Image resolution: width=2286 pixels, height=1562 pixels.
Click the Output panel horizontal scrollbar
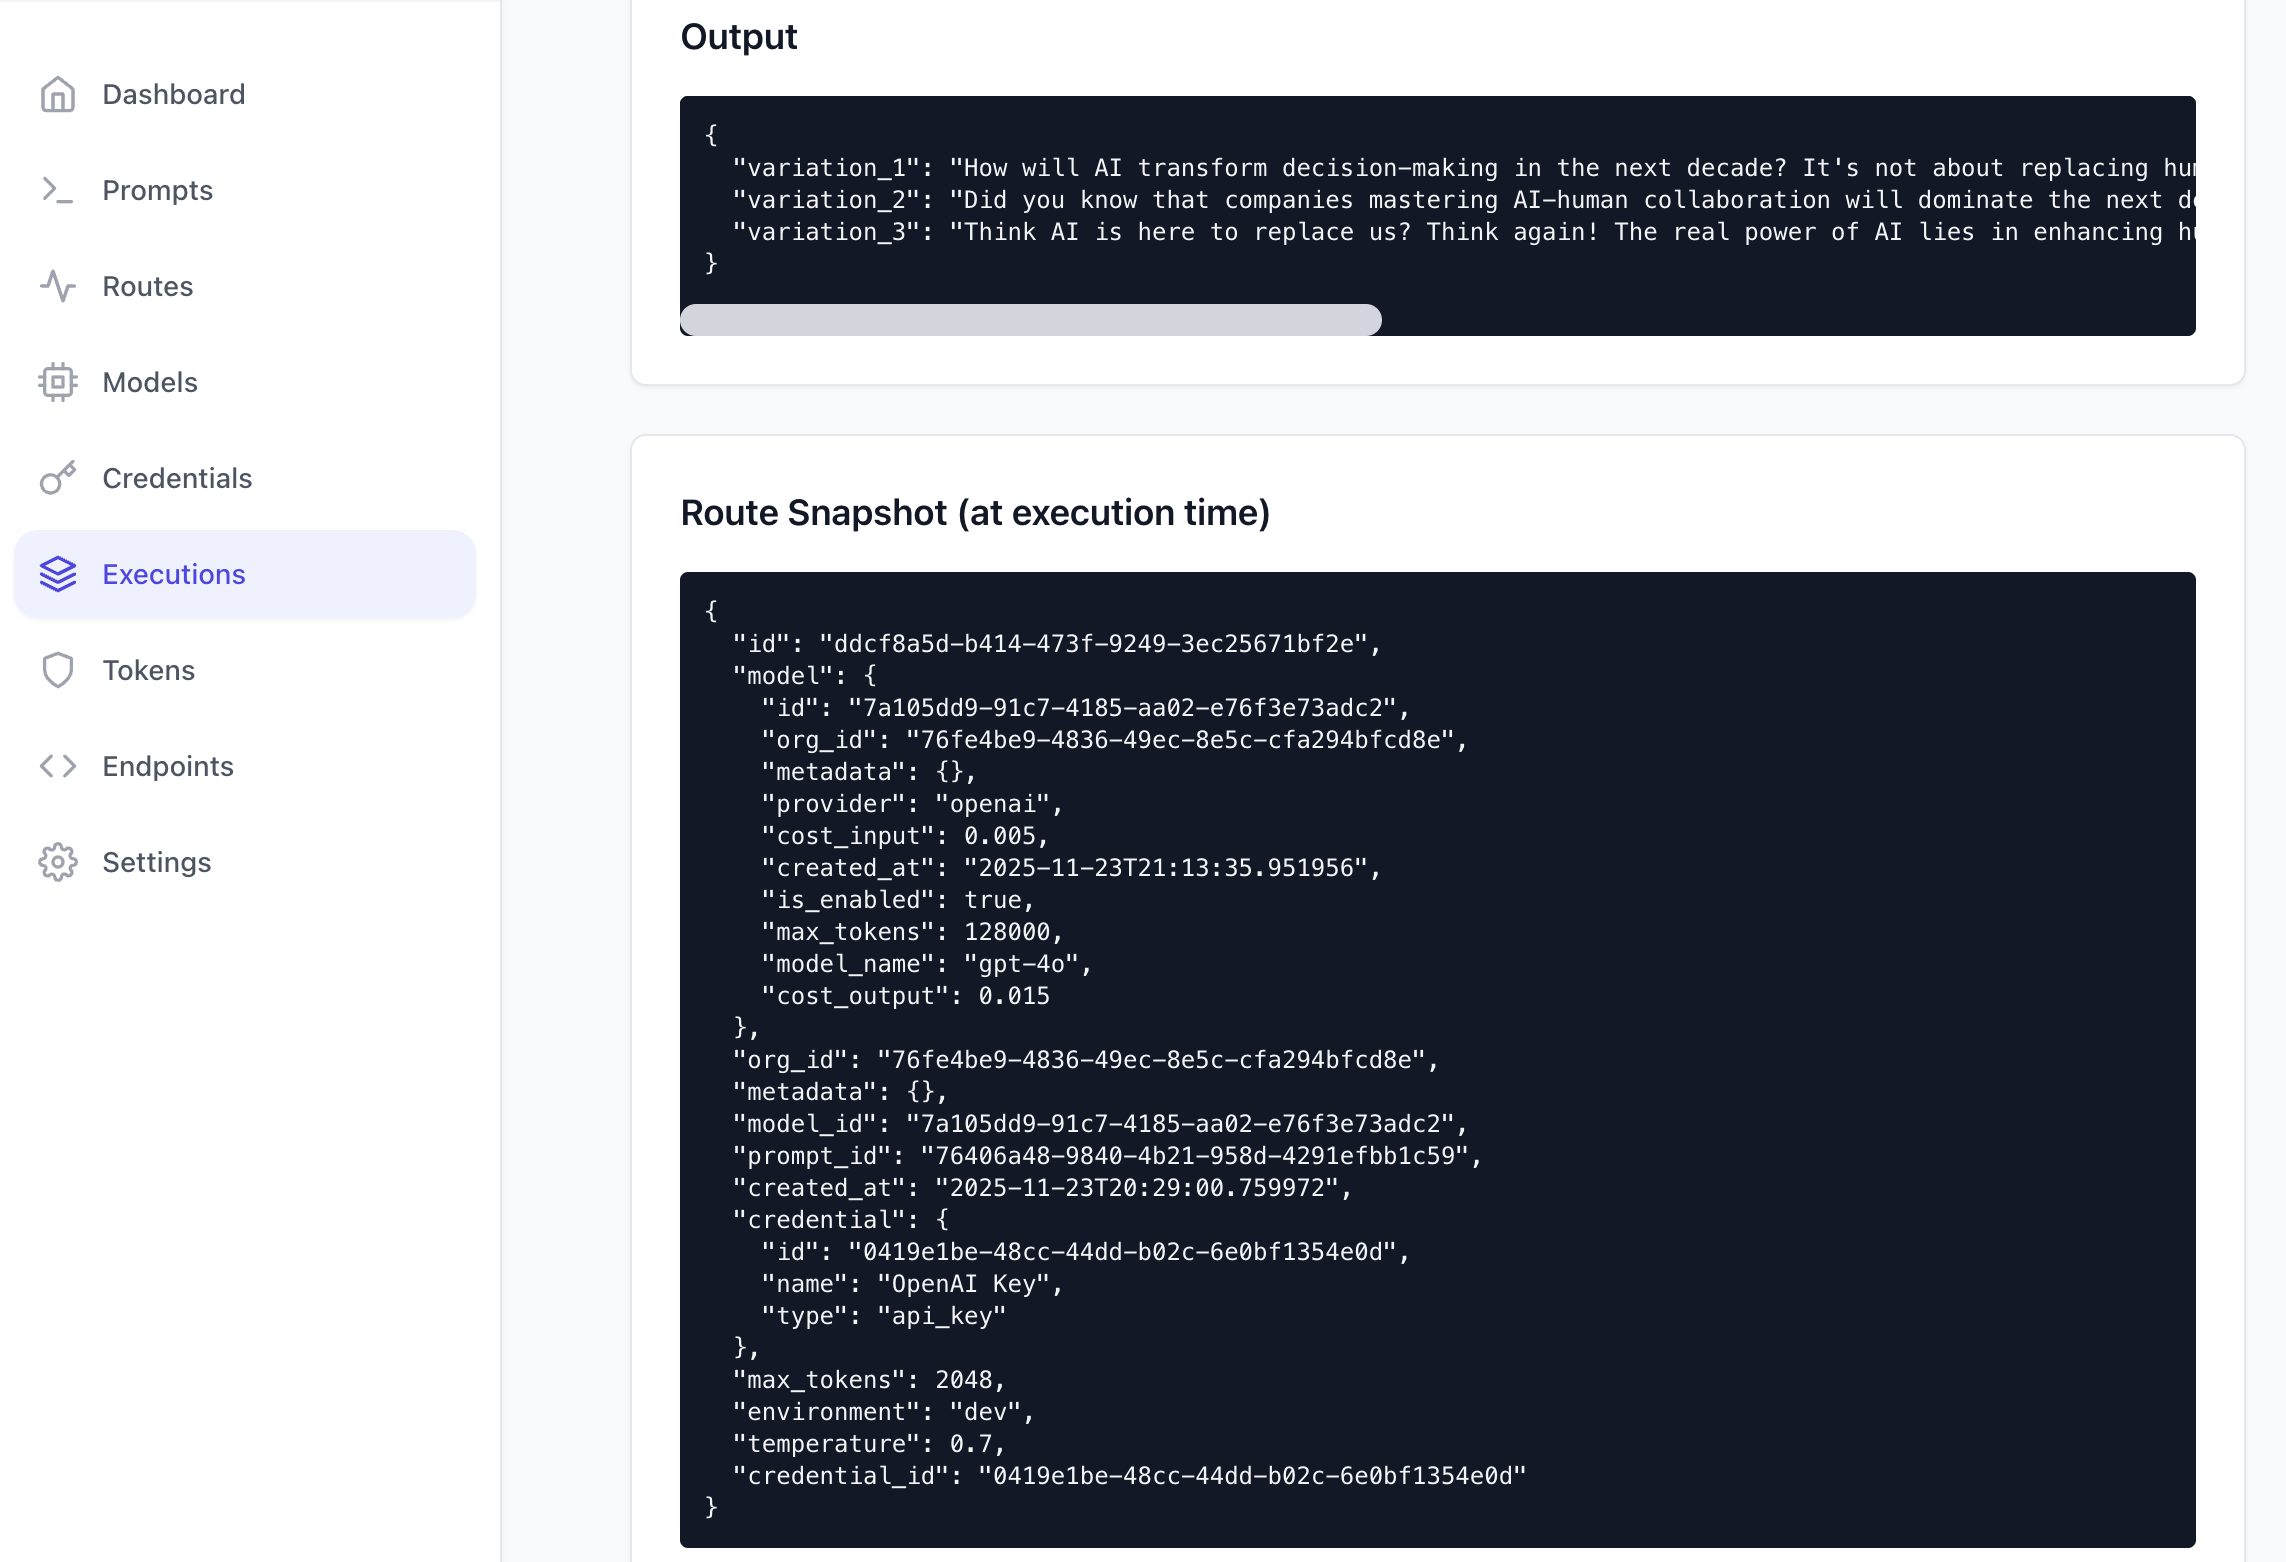[1030, 320]
